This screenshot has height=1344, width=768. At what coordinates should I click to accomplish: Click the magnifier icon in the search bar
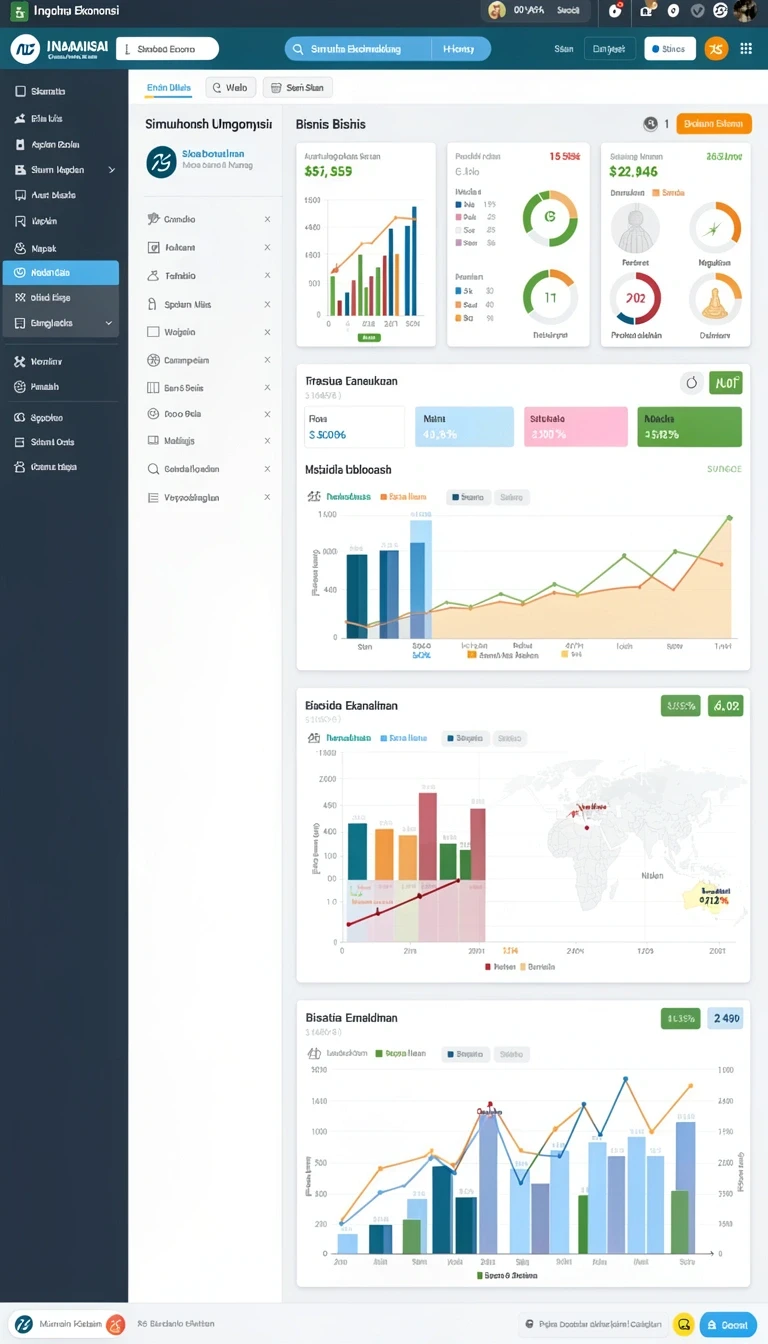tap(298, 49)
